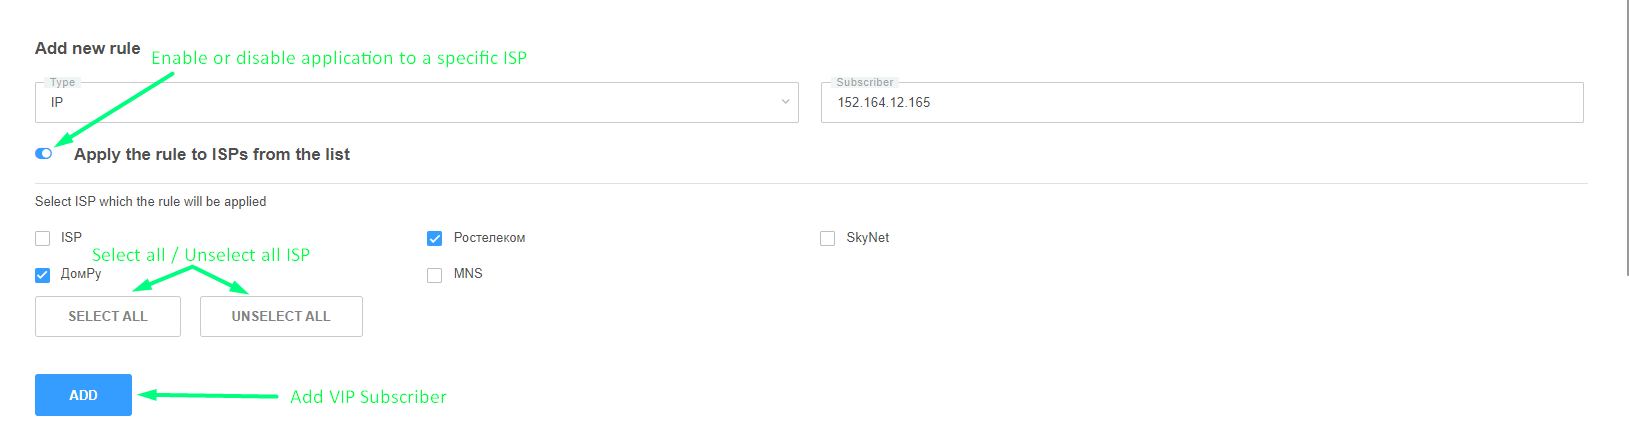Uncheck the ДомРу checkbox
The width and height of the screenshot is (1629, 430).
pyautogui.click(x=42, y=275)
